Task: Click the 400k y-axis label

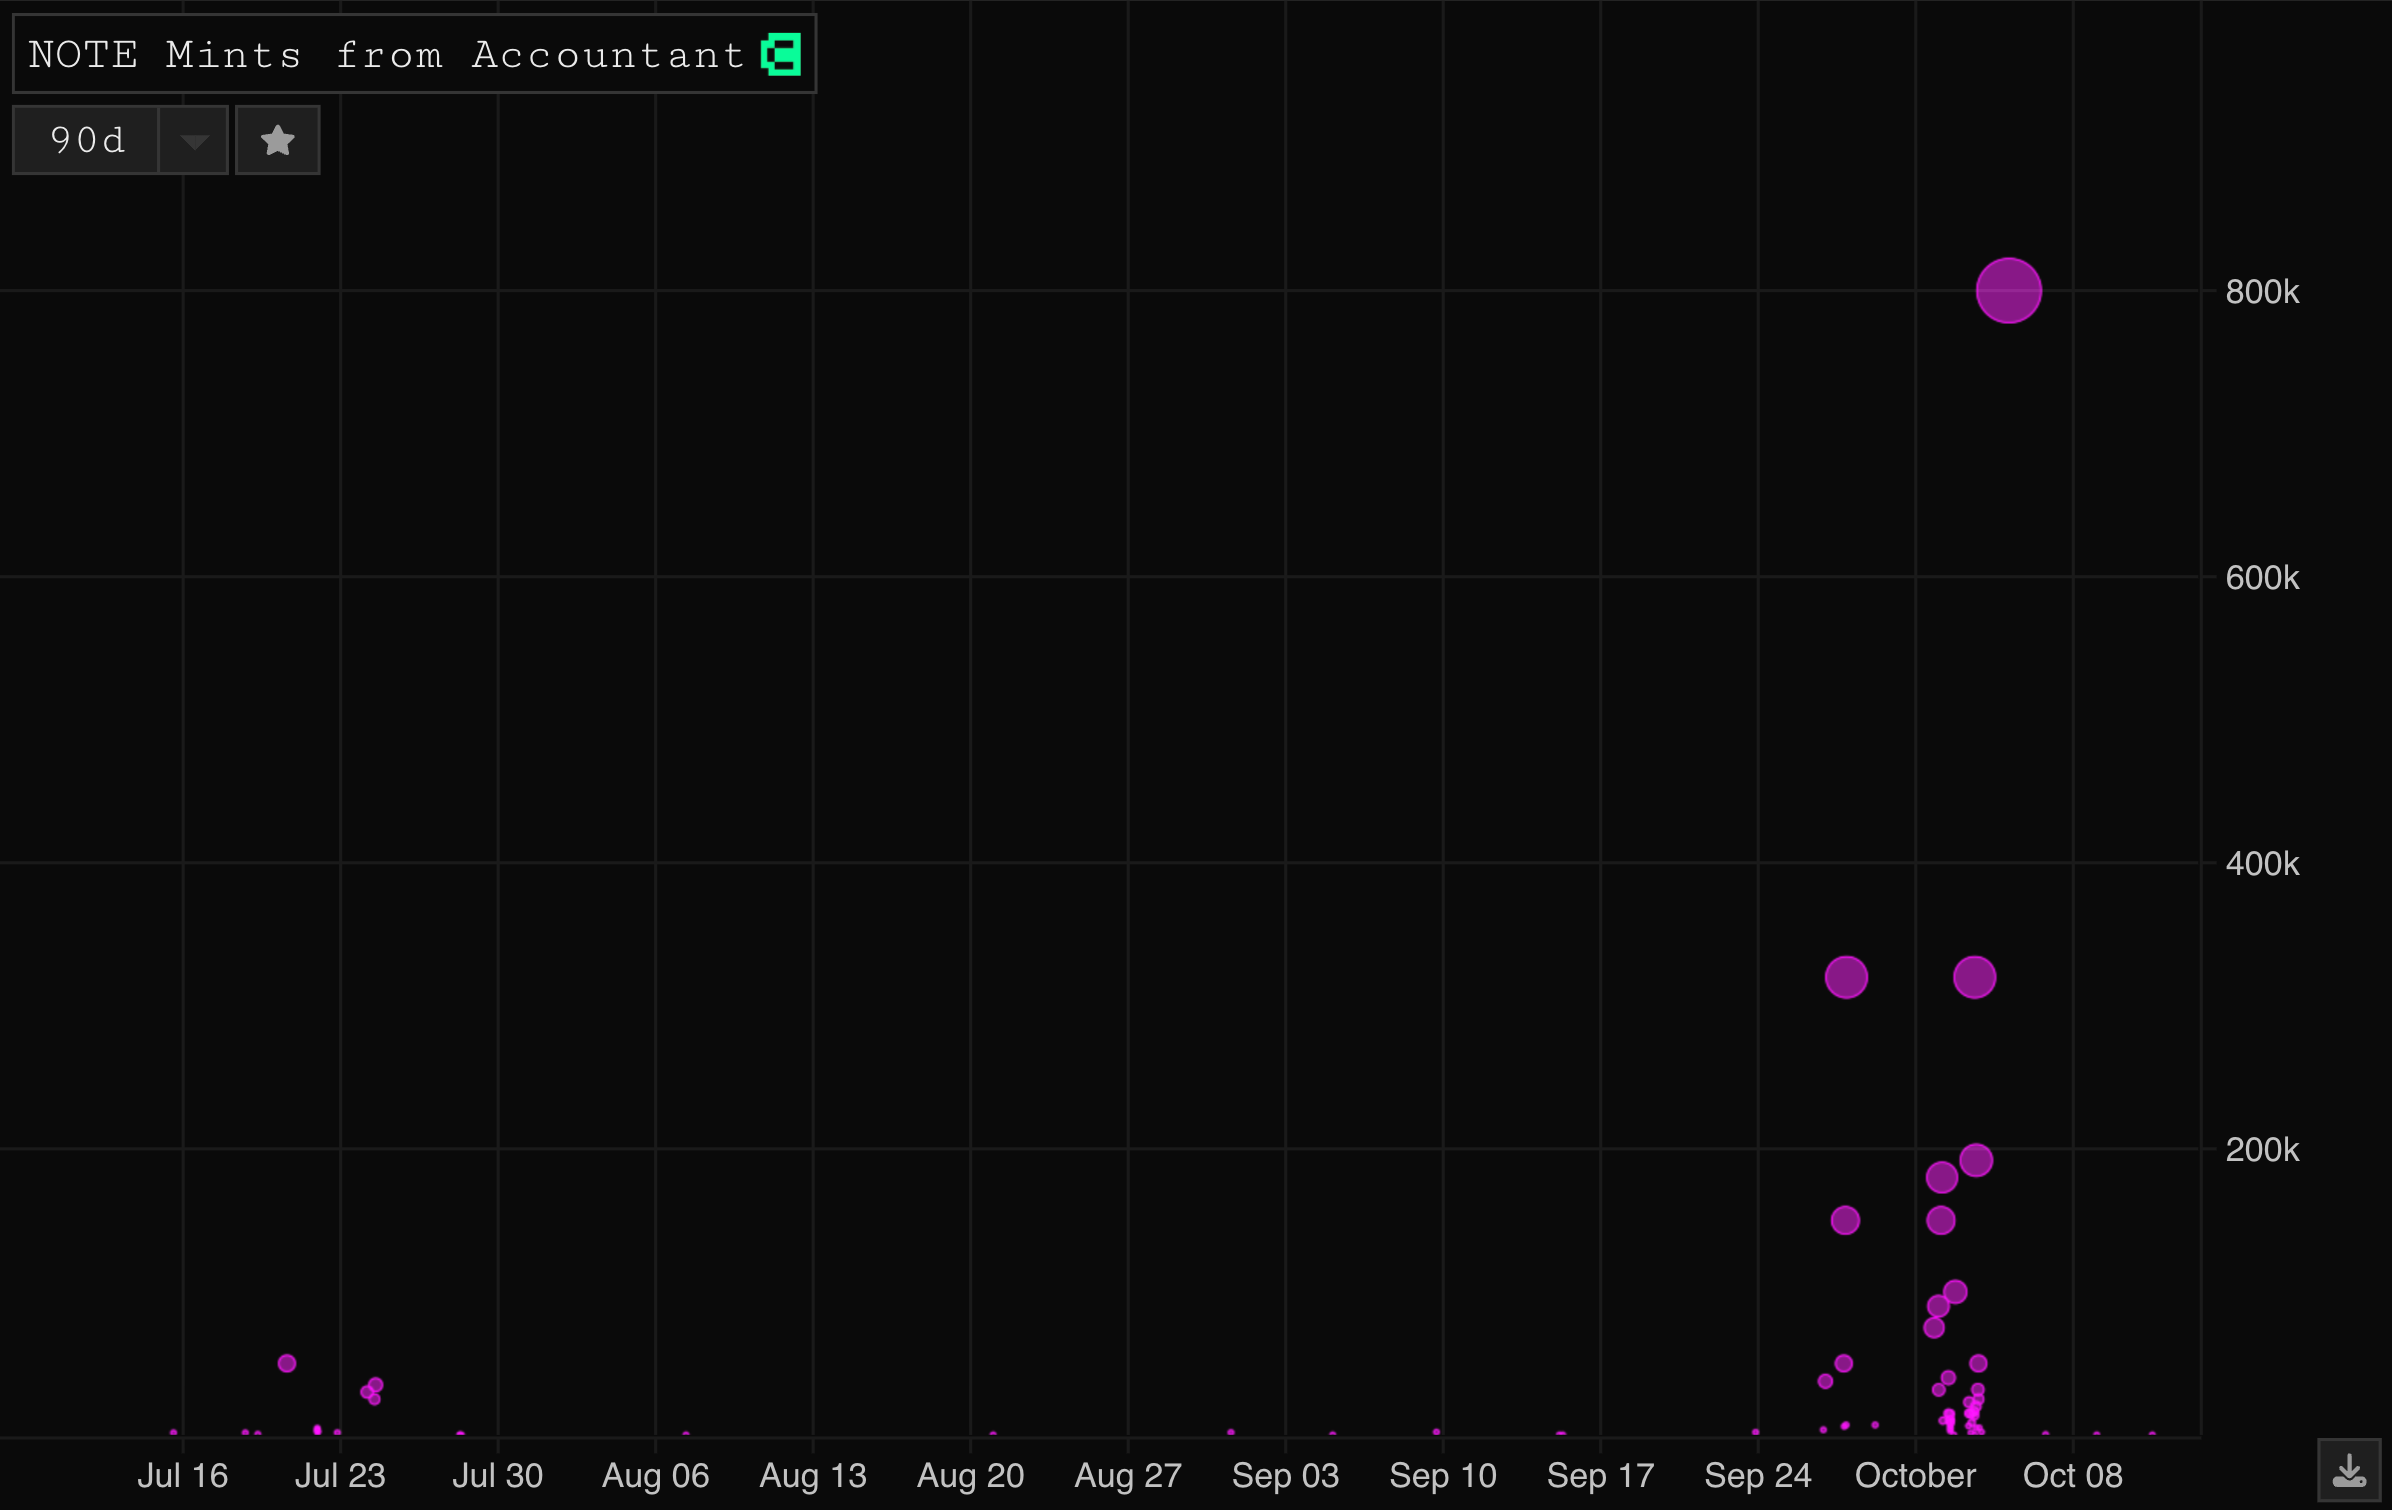Action: coord(2262,864)
